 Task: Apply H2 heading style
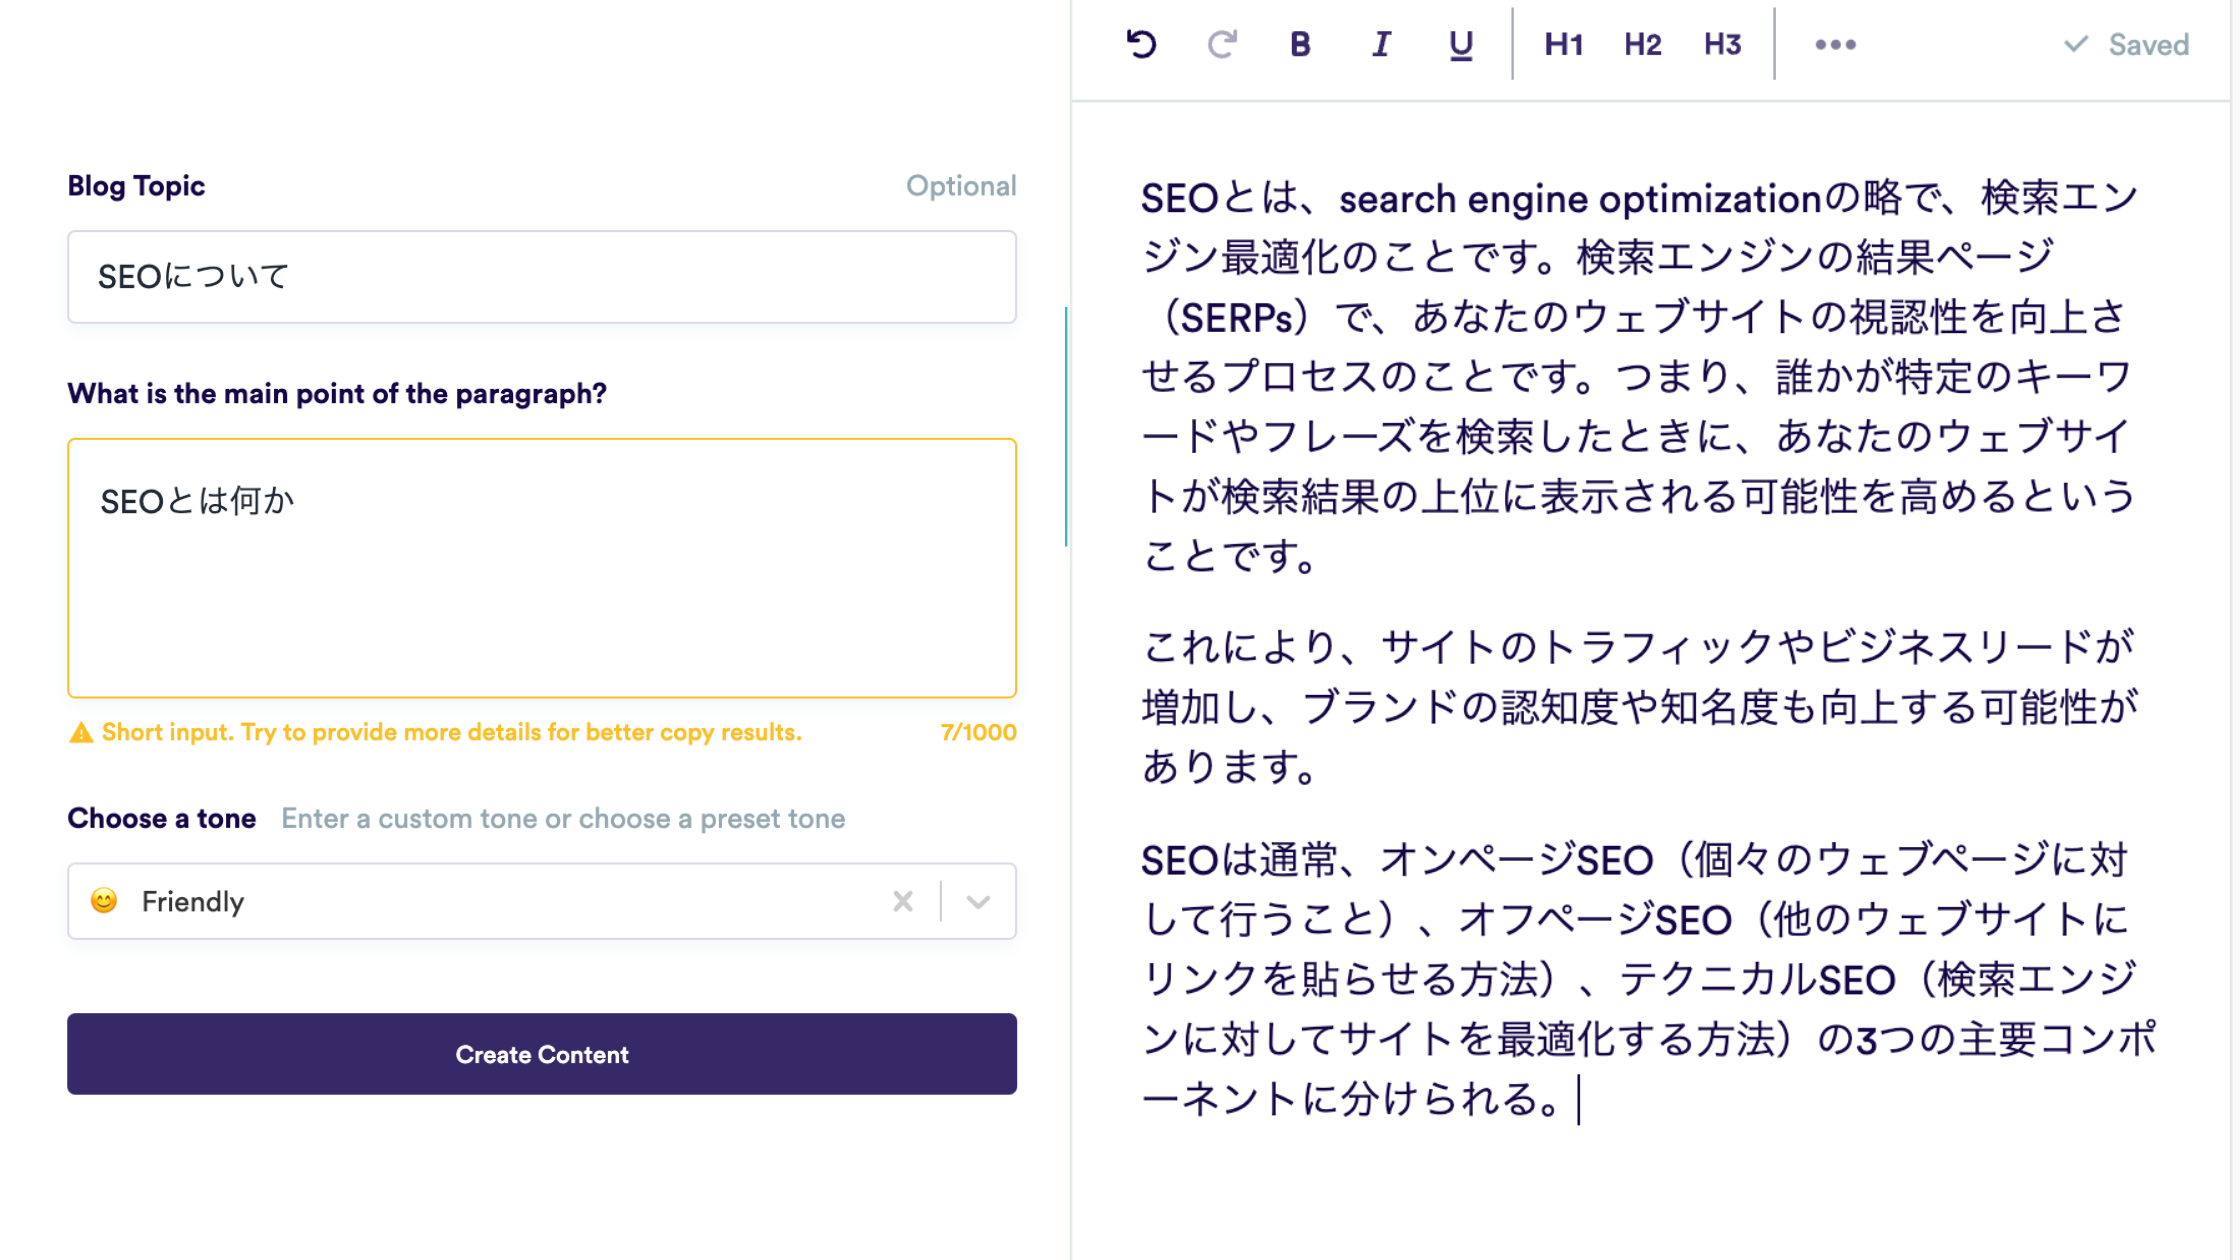click(1643, 44)
